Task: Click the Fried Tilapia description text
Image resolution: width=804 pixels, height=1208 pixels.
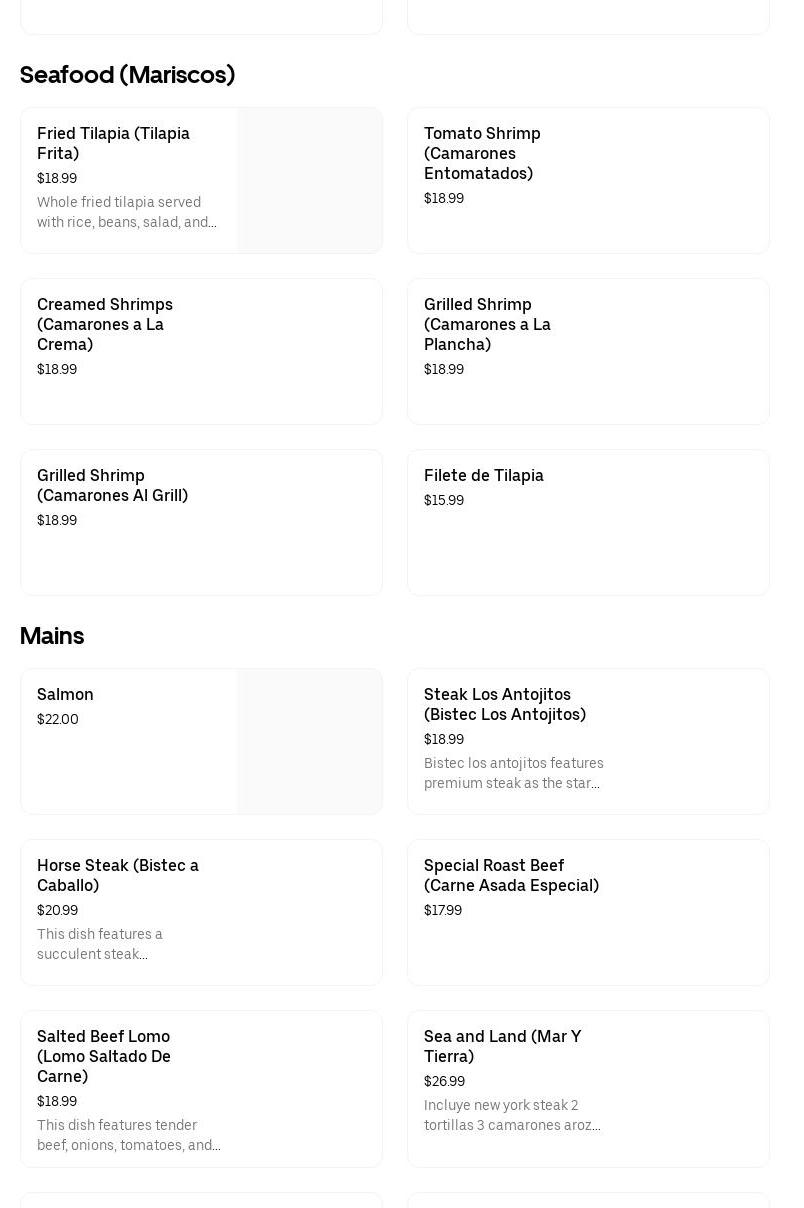Action: [x=127, y=212]
